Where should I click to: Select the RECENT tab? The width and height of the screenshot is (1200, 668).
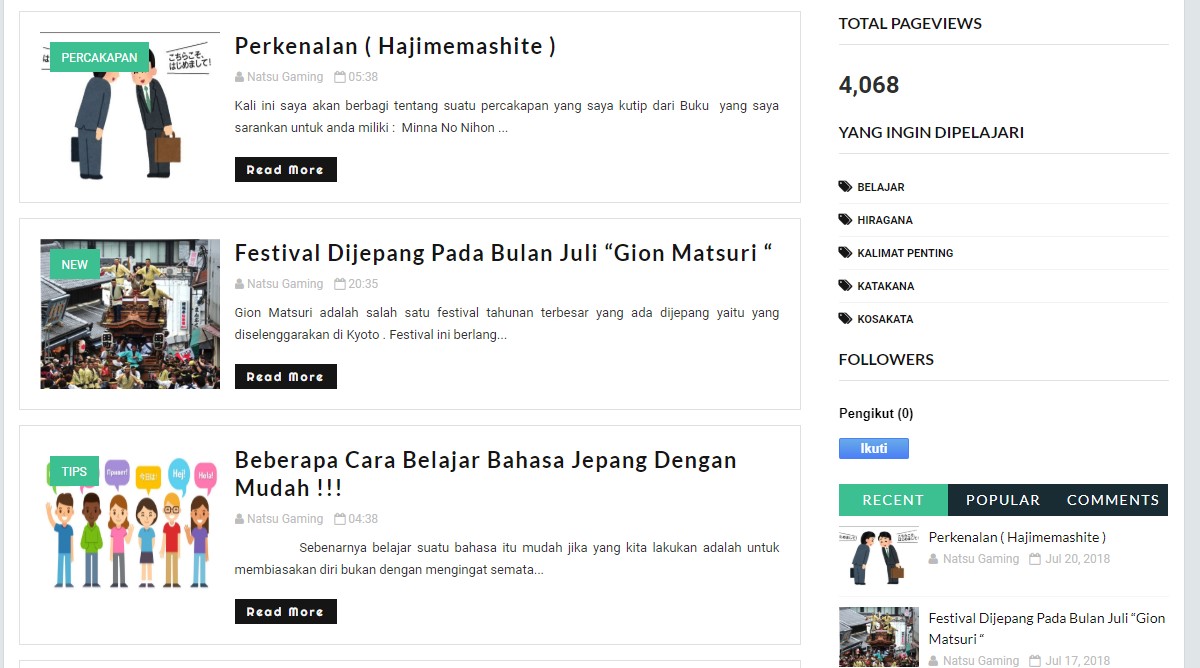892,499
